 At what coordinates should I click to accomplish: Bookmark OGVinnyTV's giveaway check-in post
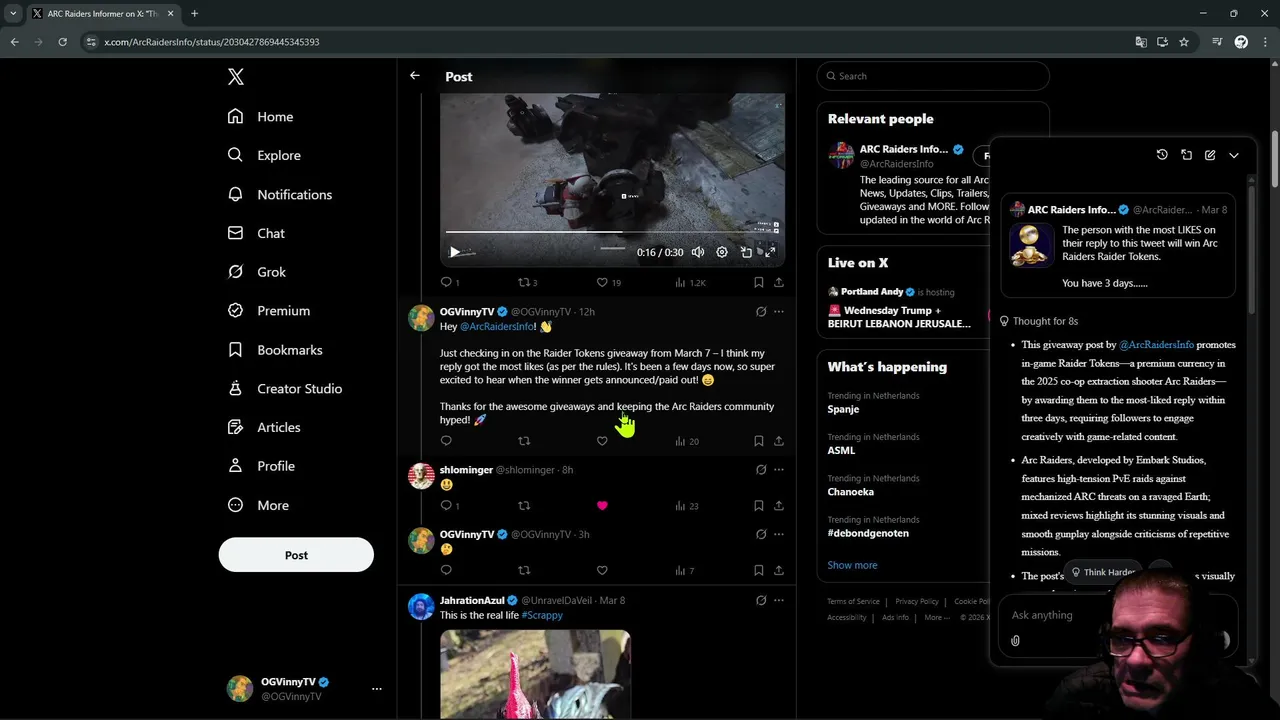point(758,441)
